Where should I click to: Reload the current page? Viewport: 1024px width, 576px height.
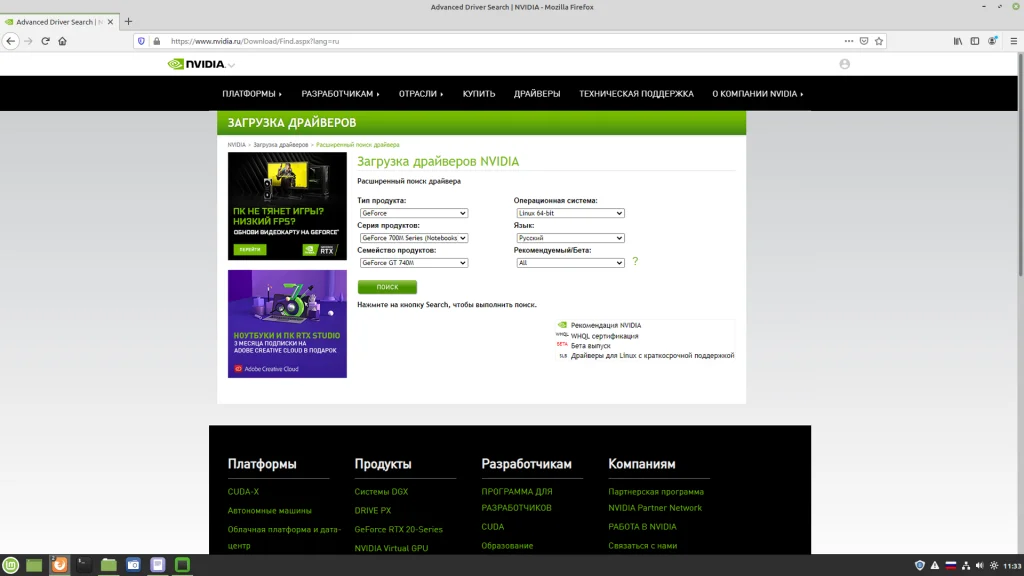(45, 41)
